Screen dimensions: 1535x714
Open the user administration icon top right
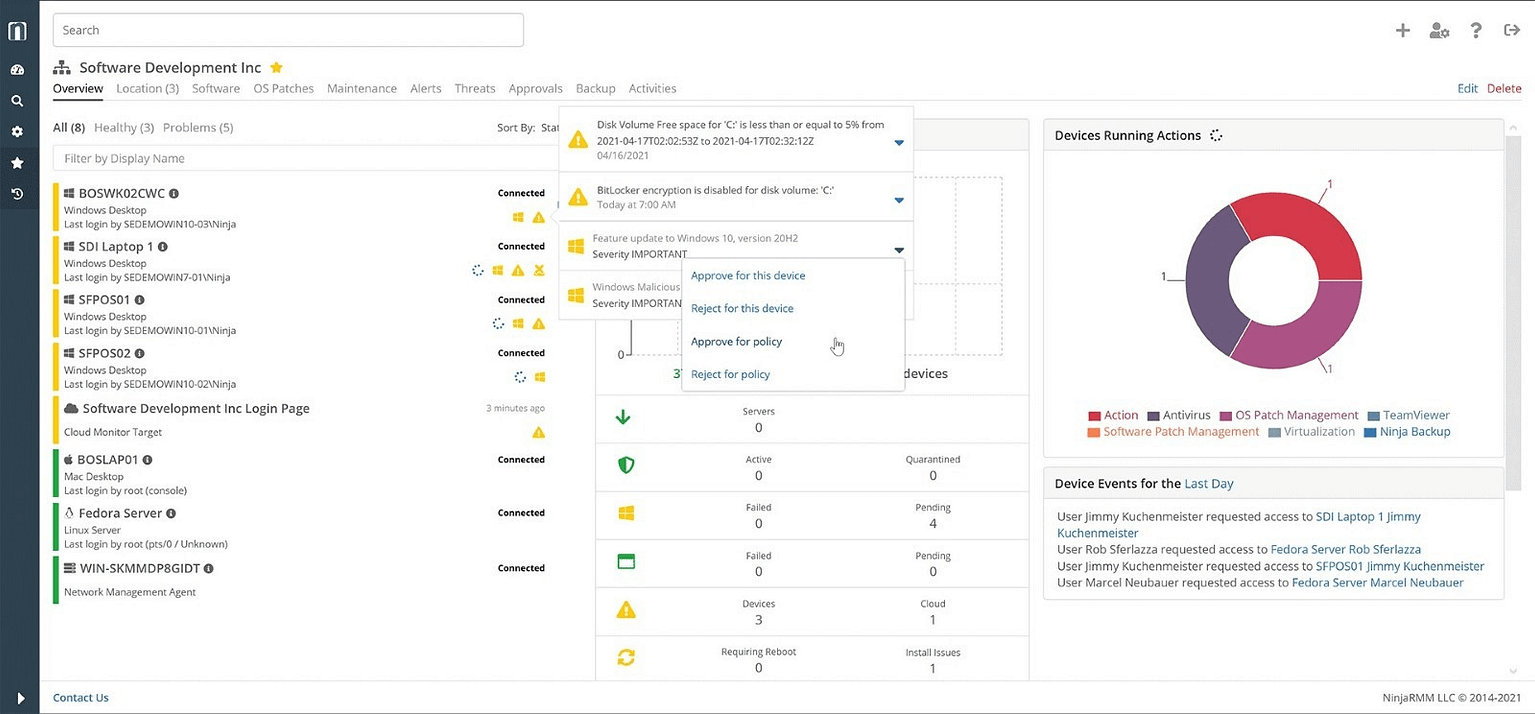pyautogui.click(x=1439, y=30)
